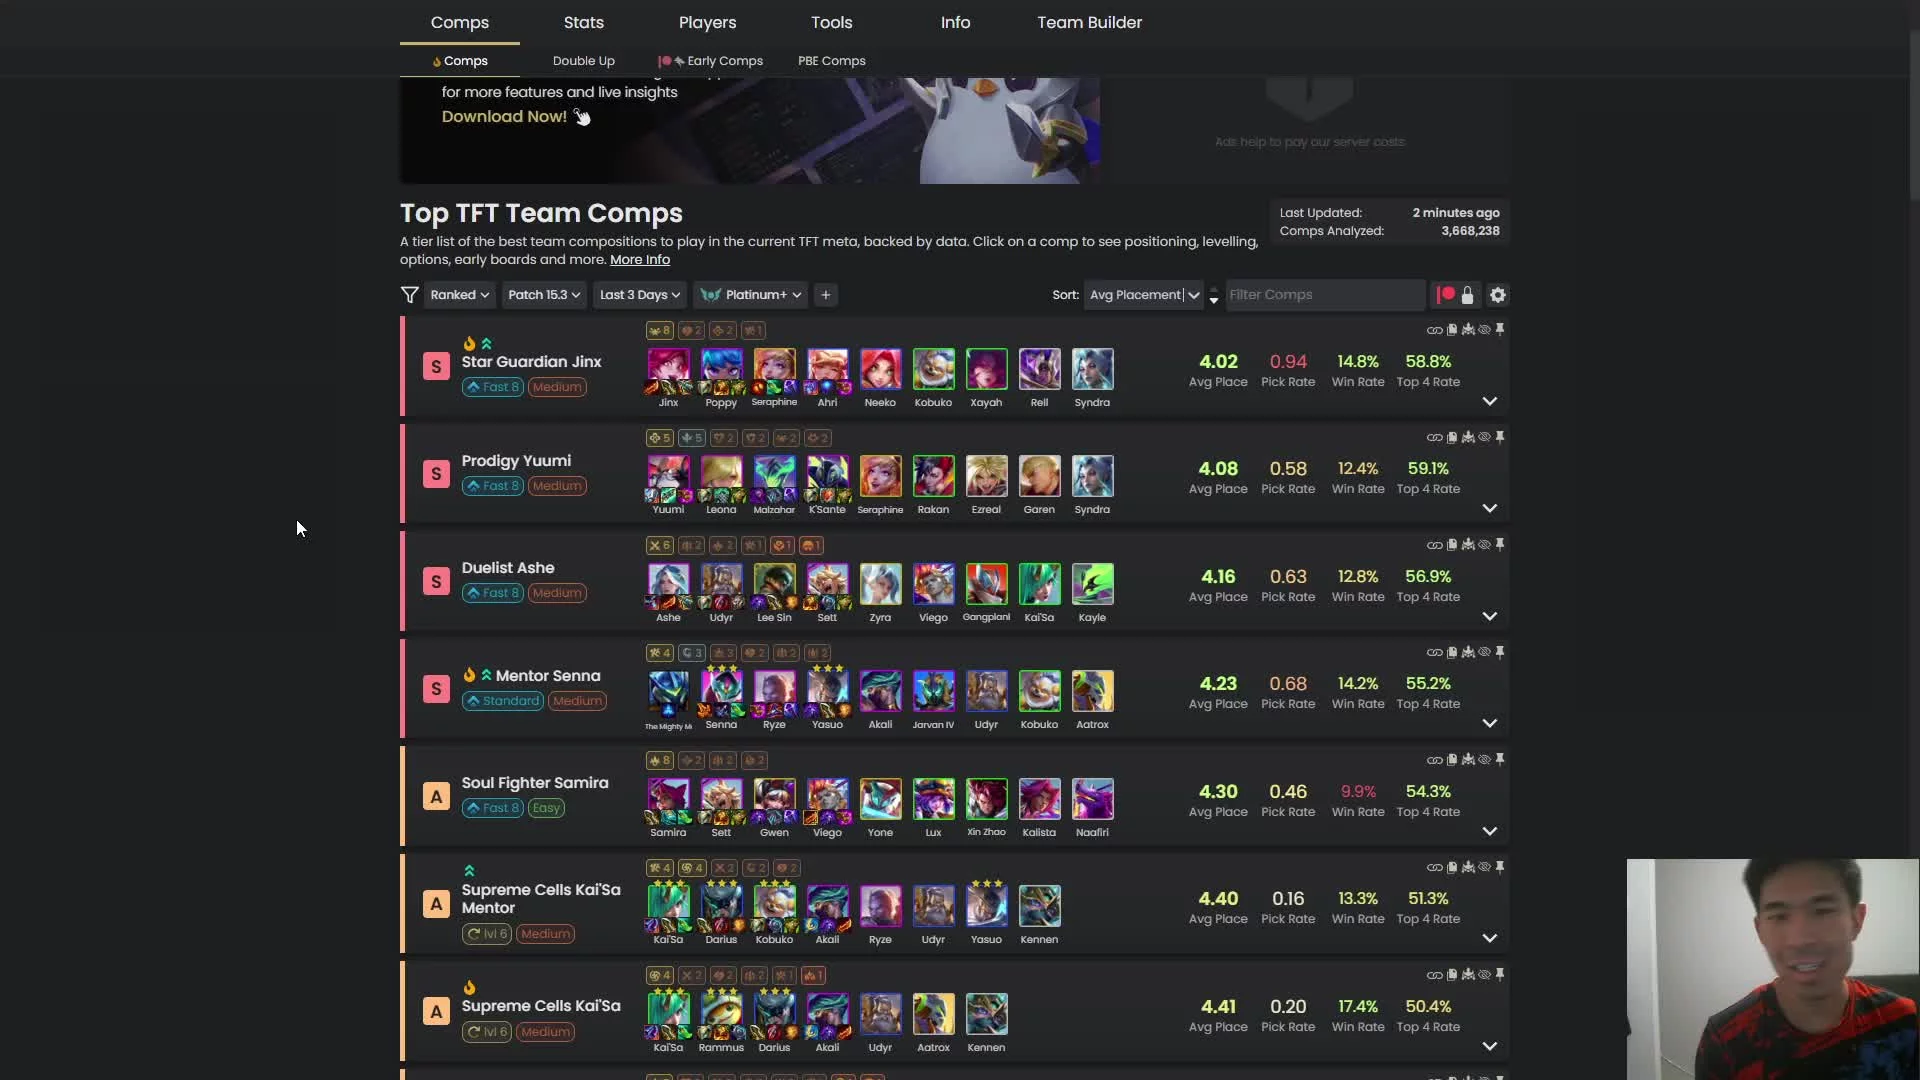Focus the Filter Comps input field
The width and height of the screenshot is (1920, 1080).
pos(1325,295)
